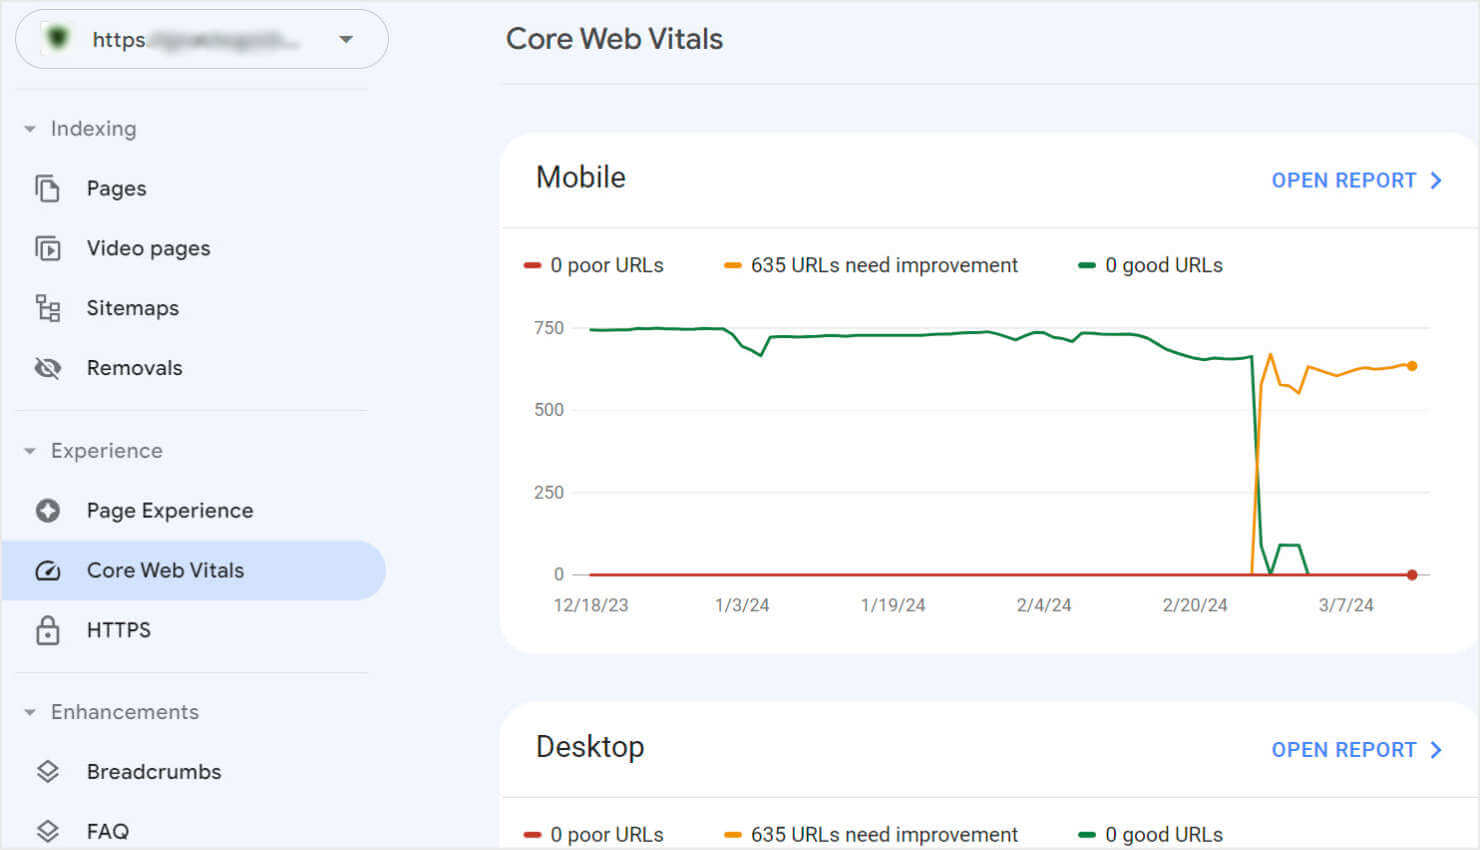Switch to Core Web Vitals in sidebar menu
Screen dimensions: 1480x850
click(x=165, y=570)
